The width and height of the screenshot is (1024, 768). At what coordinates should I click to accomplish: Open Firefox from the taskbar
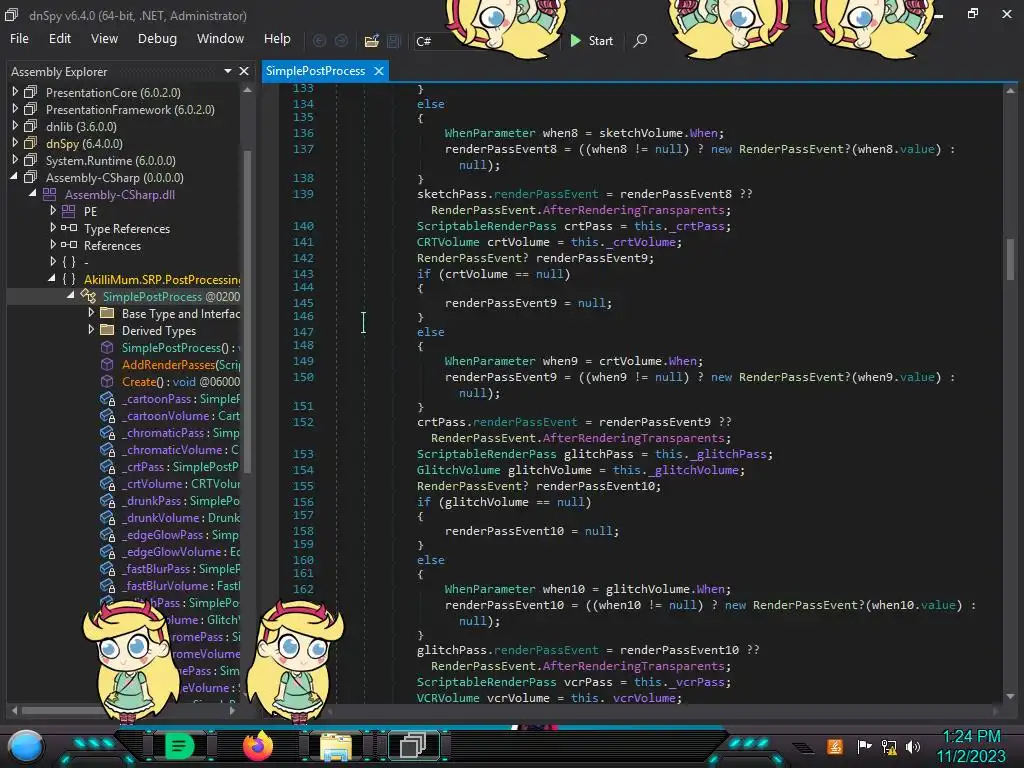[257, 746]
